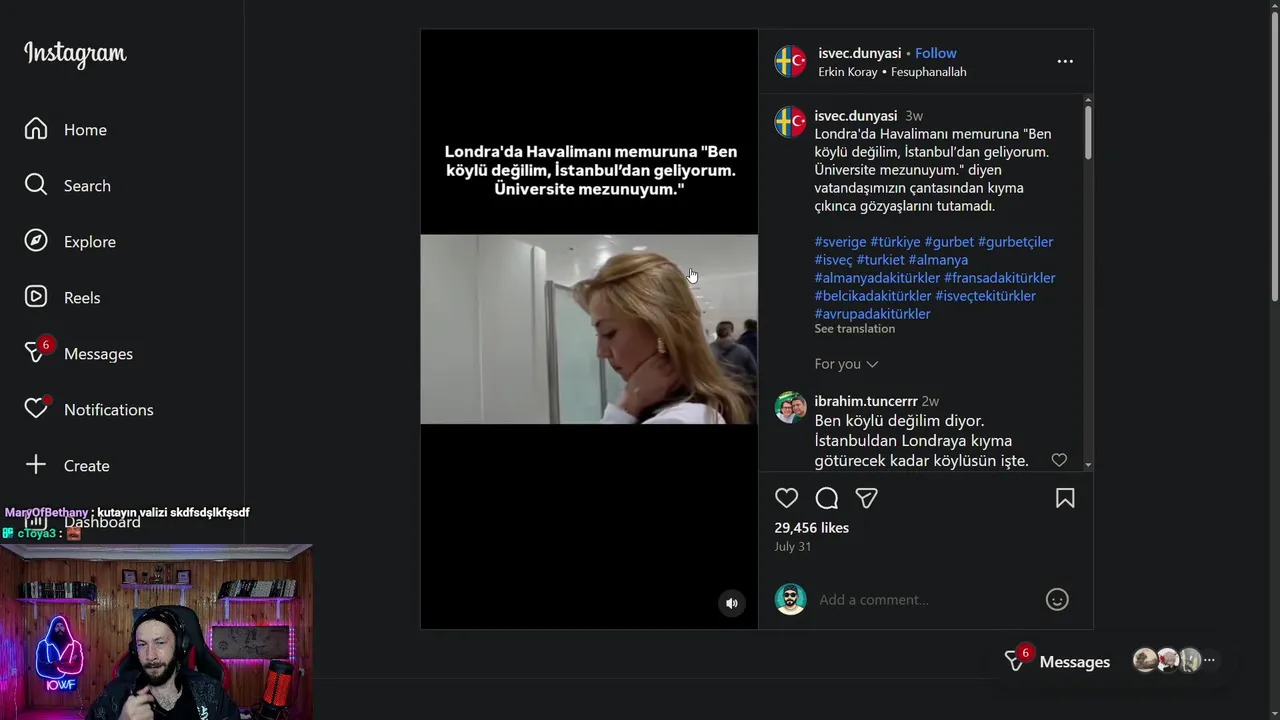
Task: Follow the isvec.dunyasi account
Action: (936, 53)
